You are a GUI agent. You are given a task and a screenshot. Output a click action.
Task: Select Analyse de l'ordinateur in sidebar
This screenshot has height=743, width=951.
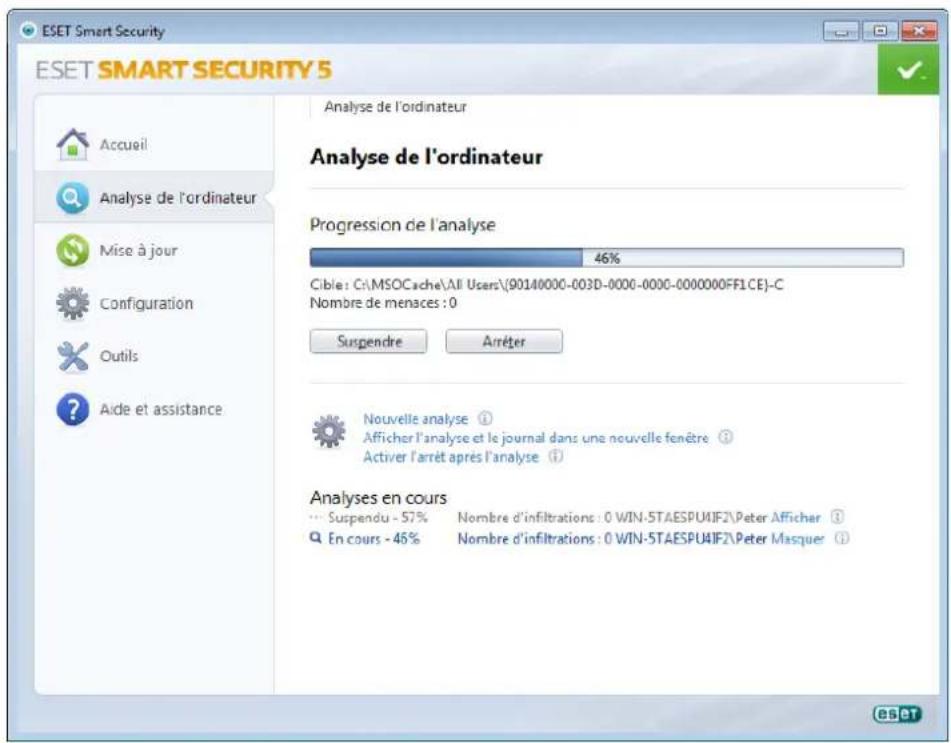154,198
